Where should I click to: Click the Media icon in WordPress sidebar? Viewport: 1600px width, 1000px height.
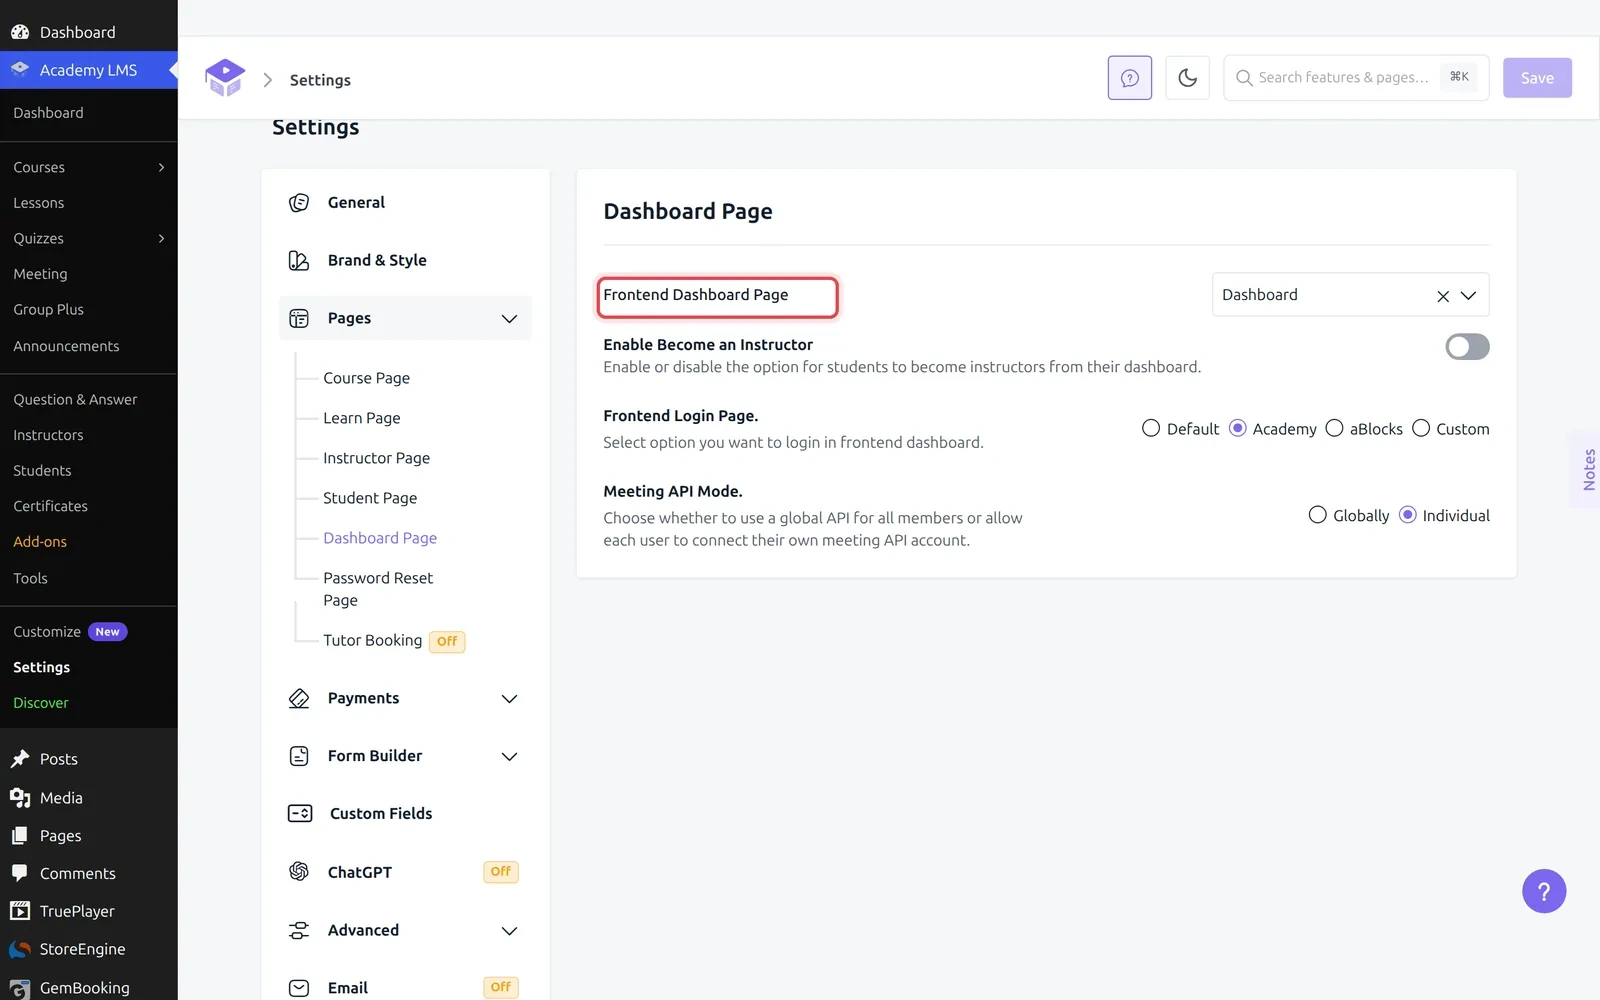coord(20,798)
